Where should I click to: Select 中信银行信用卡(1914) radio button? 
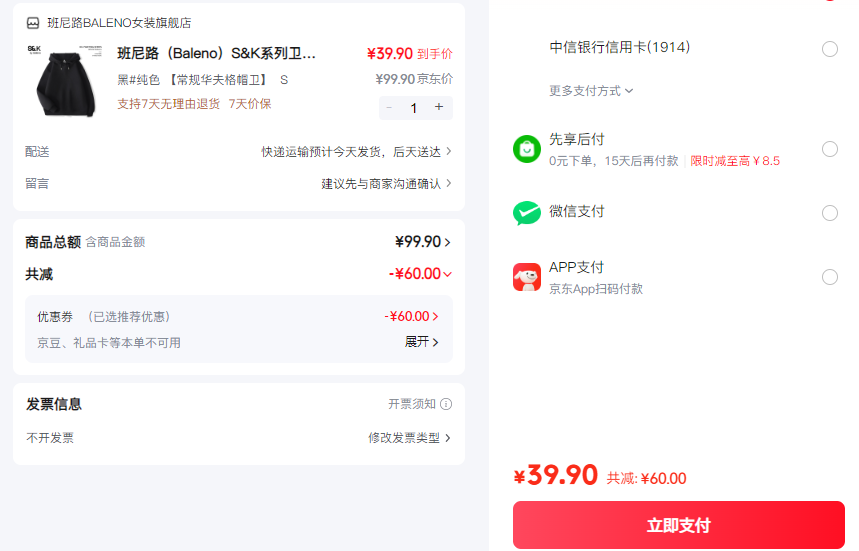click(829, 49)
